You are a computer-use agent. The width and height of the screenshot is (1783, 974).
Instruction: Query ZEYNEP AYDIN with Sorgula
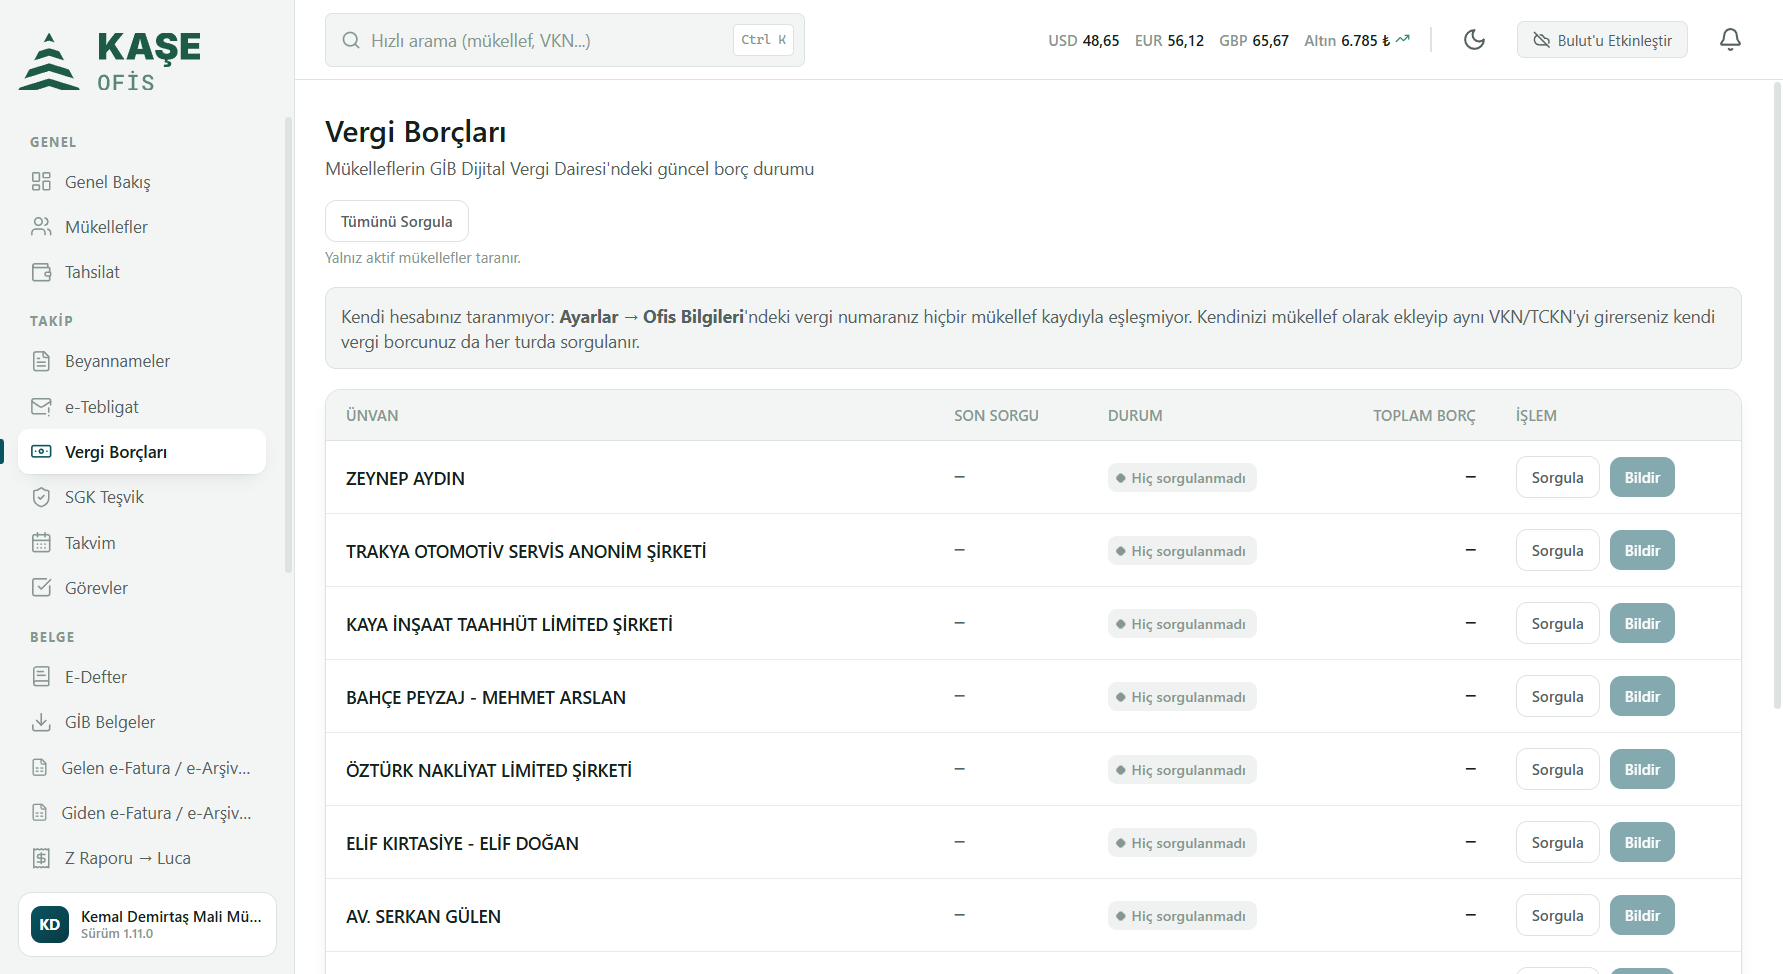coord(1557,477)
